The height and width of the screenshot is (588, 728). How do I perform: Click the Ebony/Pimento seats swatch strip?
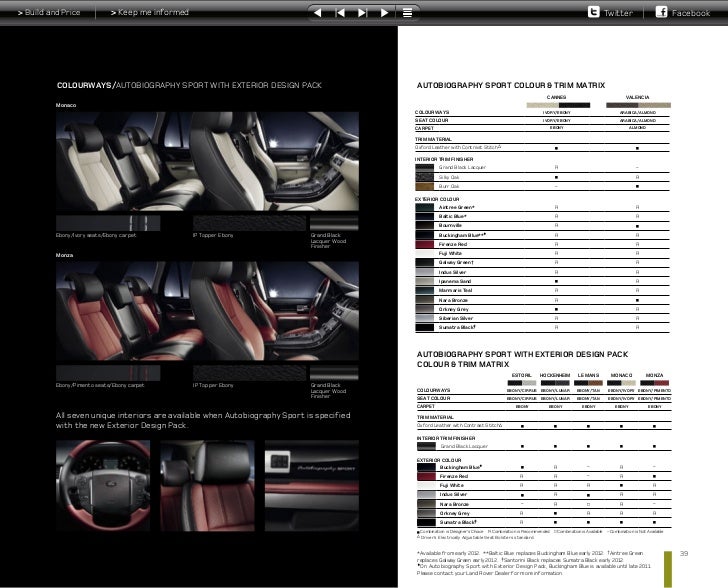coord(108,373)
